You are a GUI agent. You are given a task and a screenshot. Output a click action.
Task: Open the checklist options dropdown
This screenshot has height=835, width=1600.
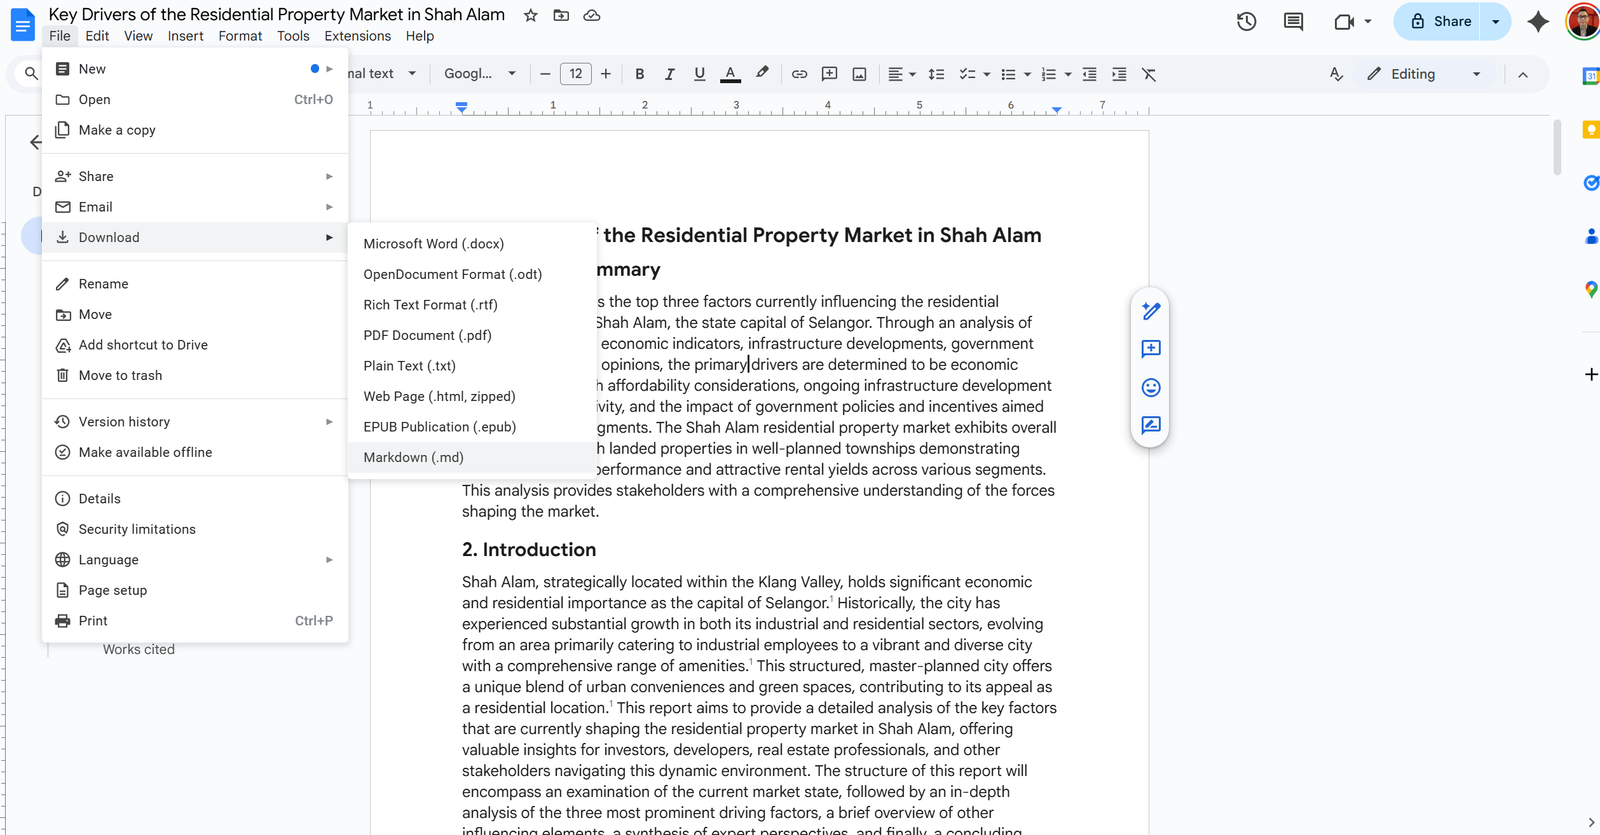pos(986,74)
